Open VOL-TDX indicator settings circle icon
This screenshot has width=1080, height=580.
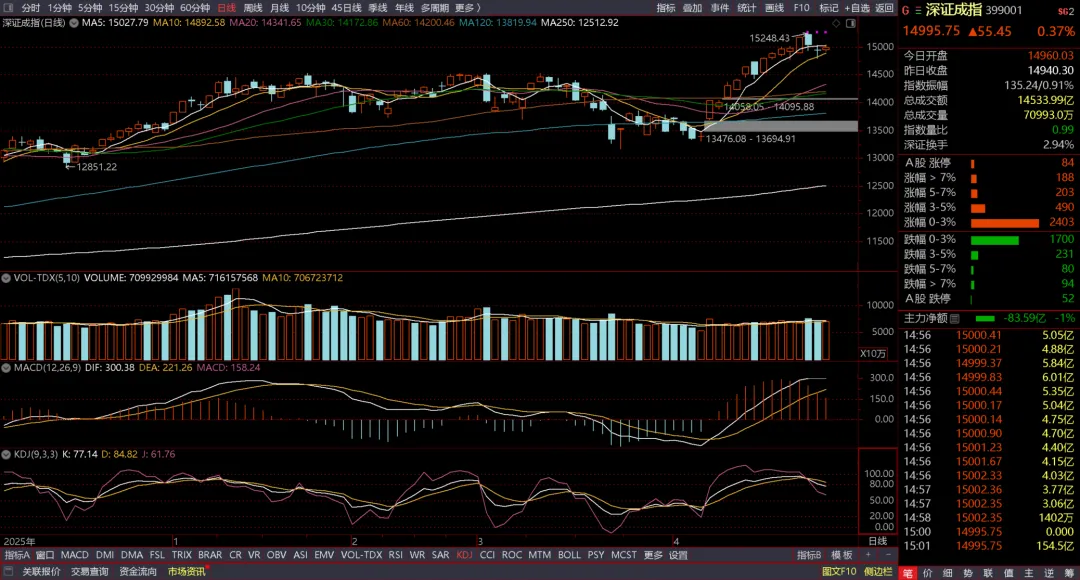[x=6, y=278]
